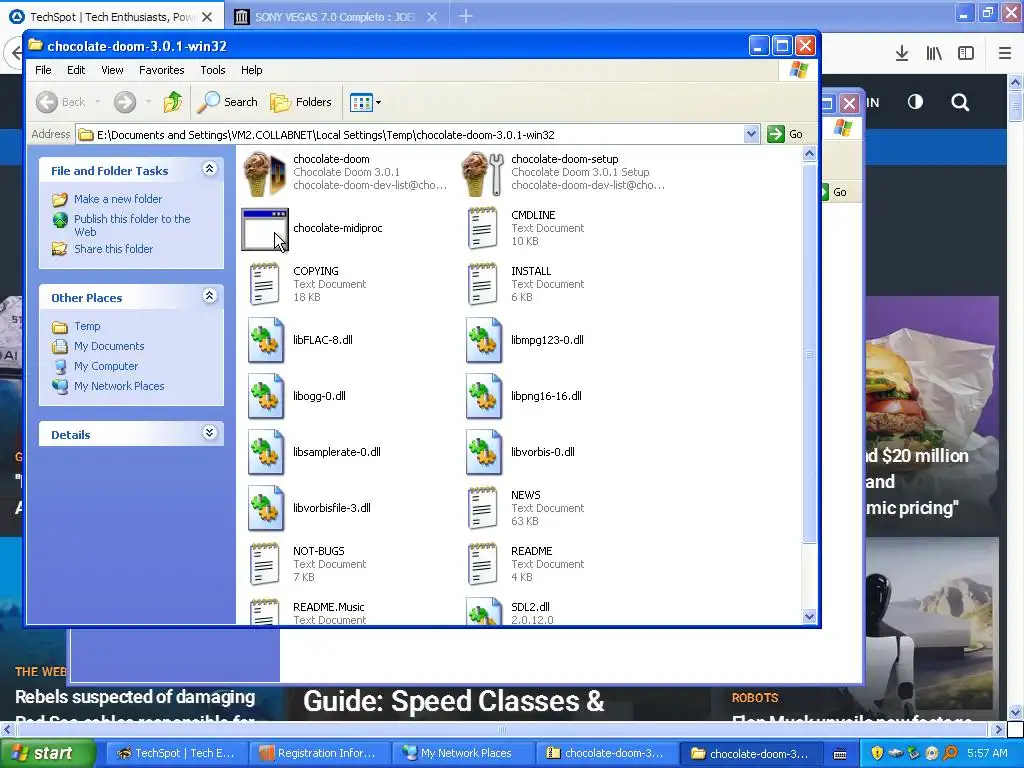Image resolution: width=1024 pixels, height=768 pixels.
Task: Select the chocolate-midiproc program icon
Action: point(264,229)
